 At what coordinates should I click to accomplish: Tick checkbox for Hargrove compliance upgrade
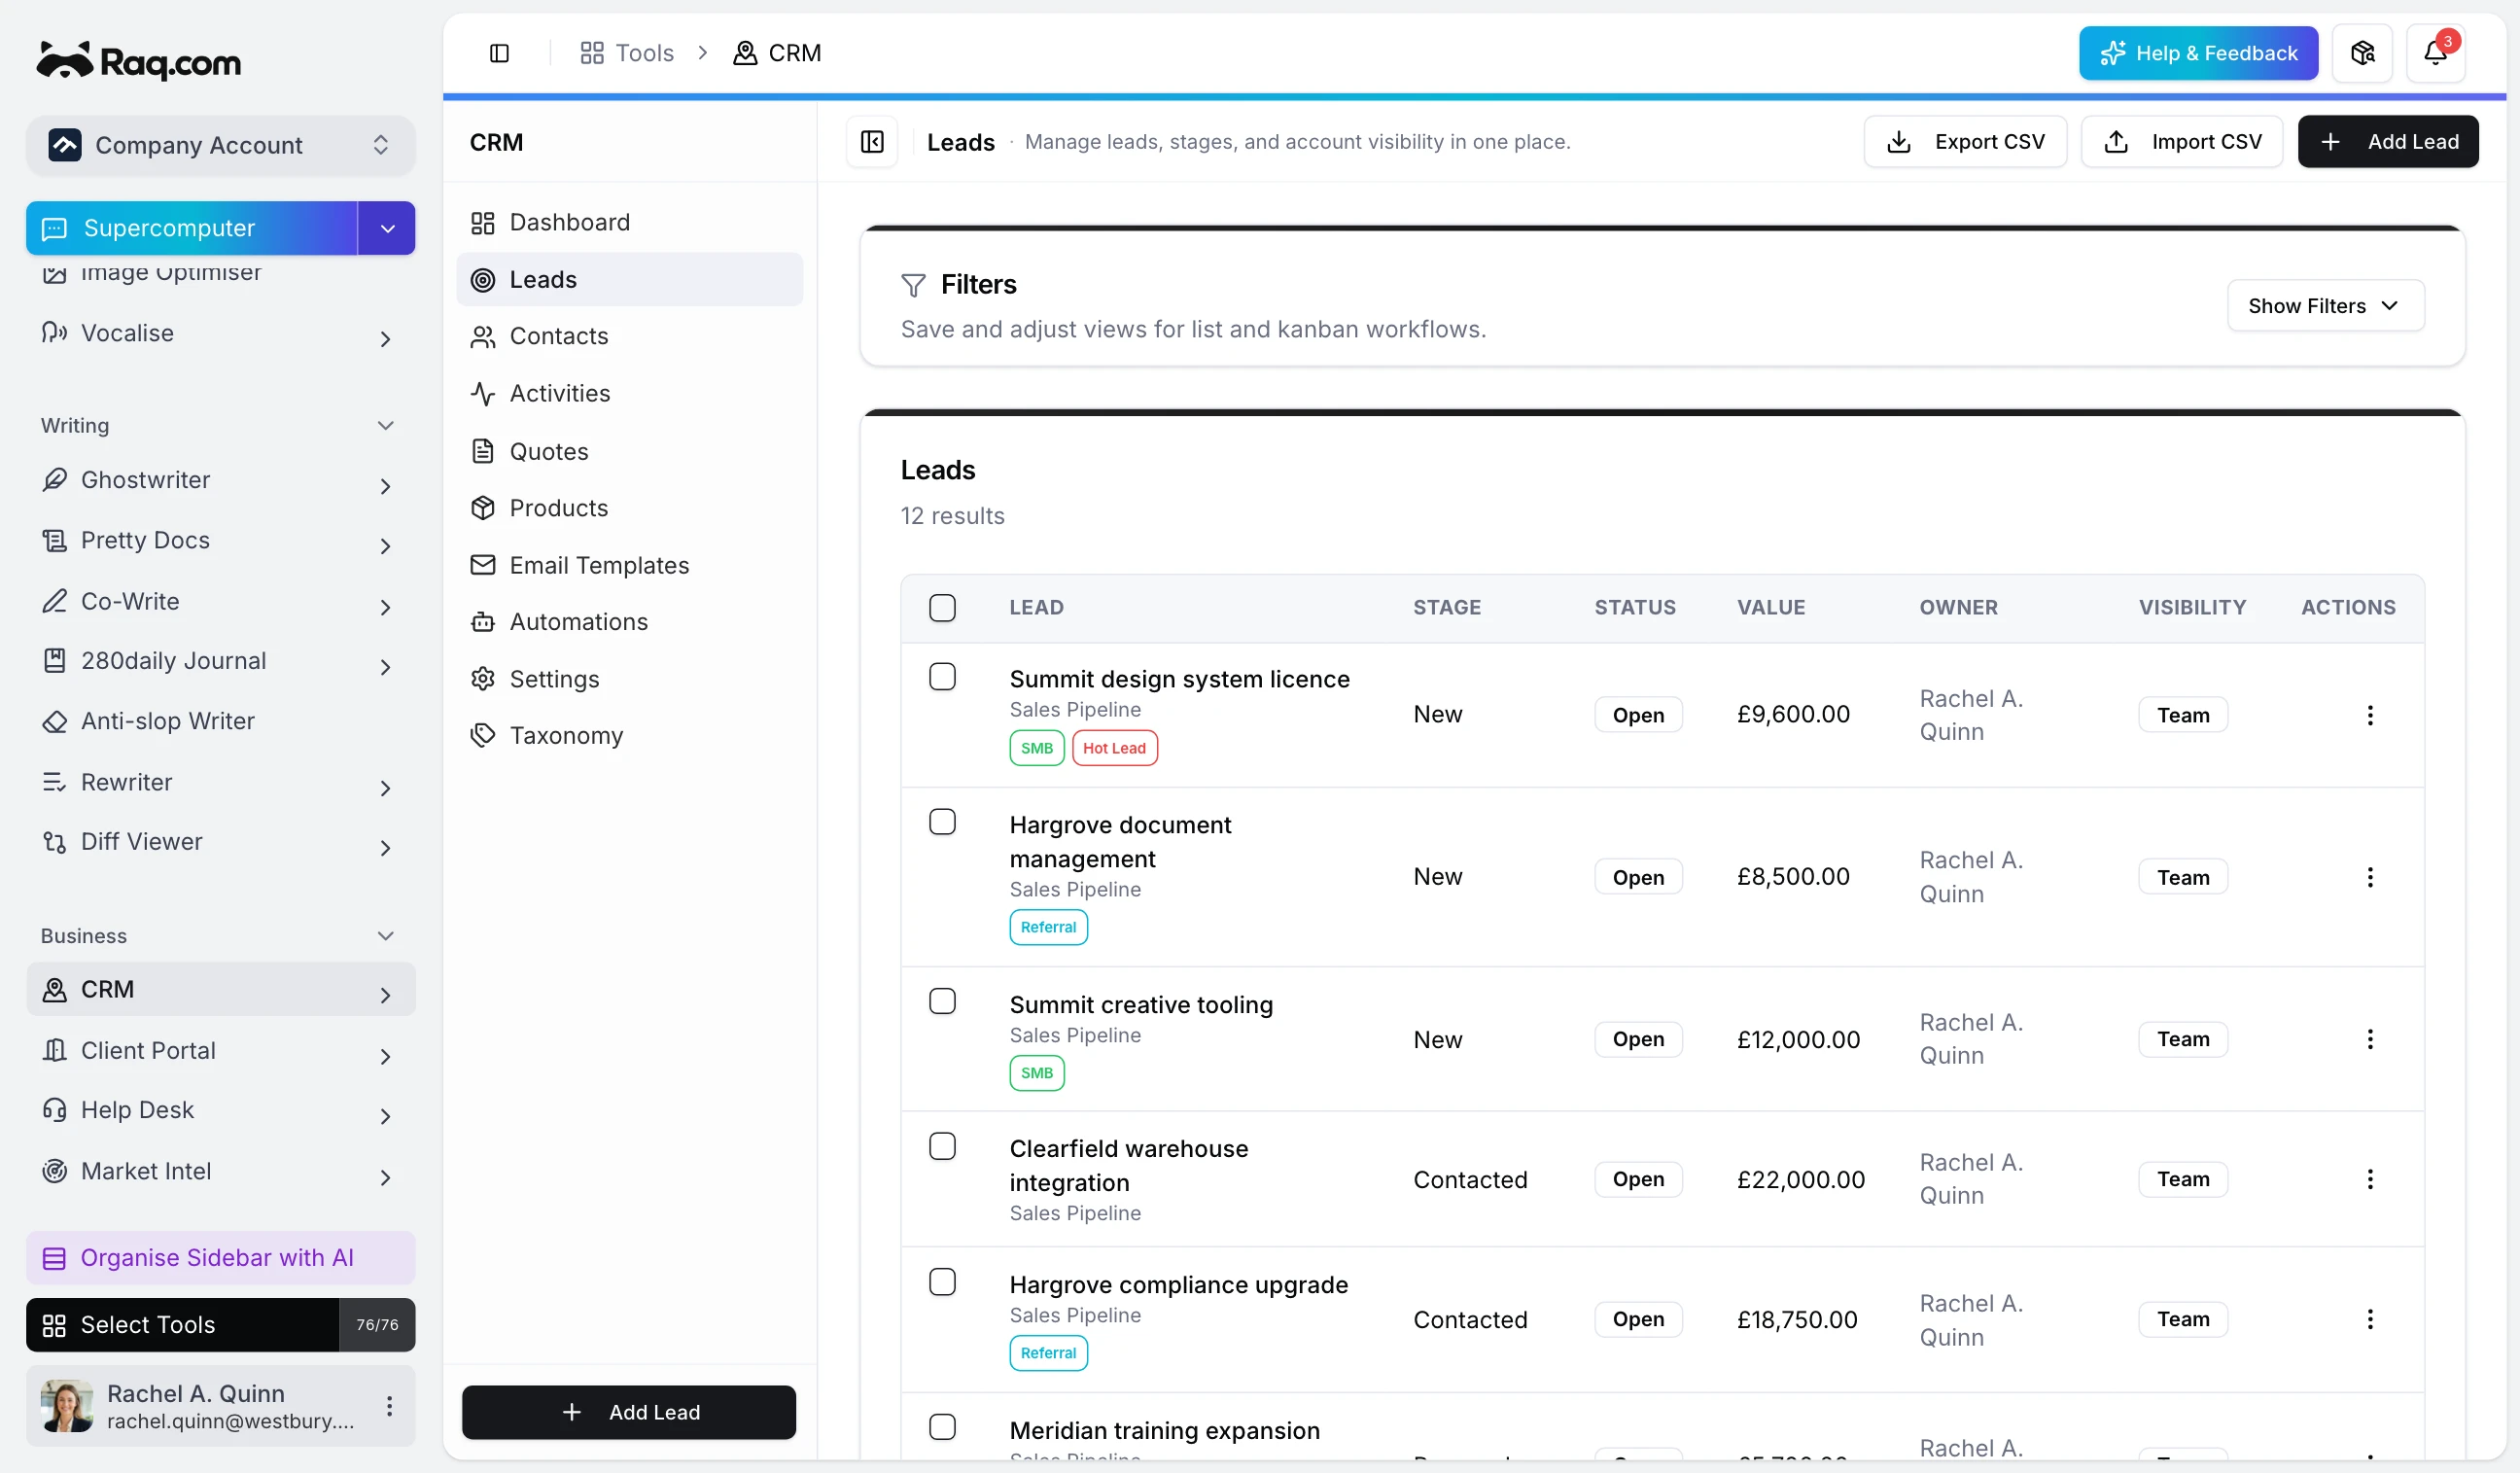(942, 1282)
